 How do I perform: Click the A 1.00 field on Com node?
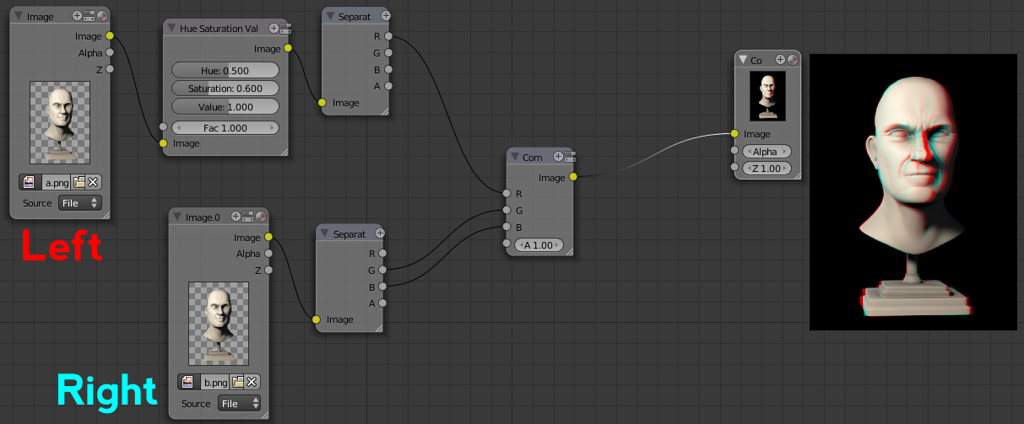(x=539, y=246)
